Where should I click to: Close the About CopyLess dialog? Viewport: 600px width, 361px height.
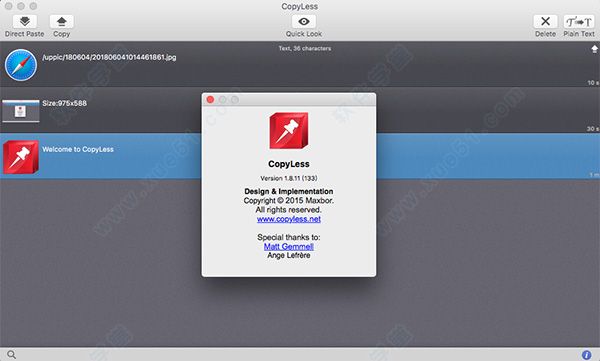click(210, 100)
